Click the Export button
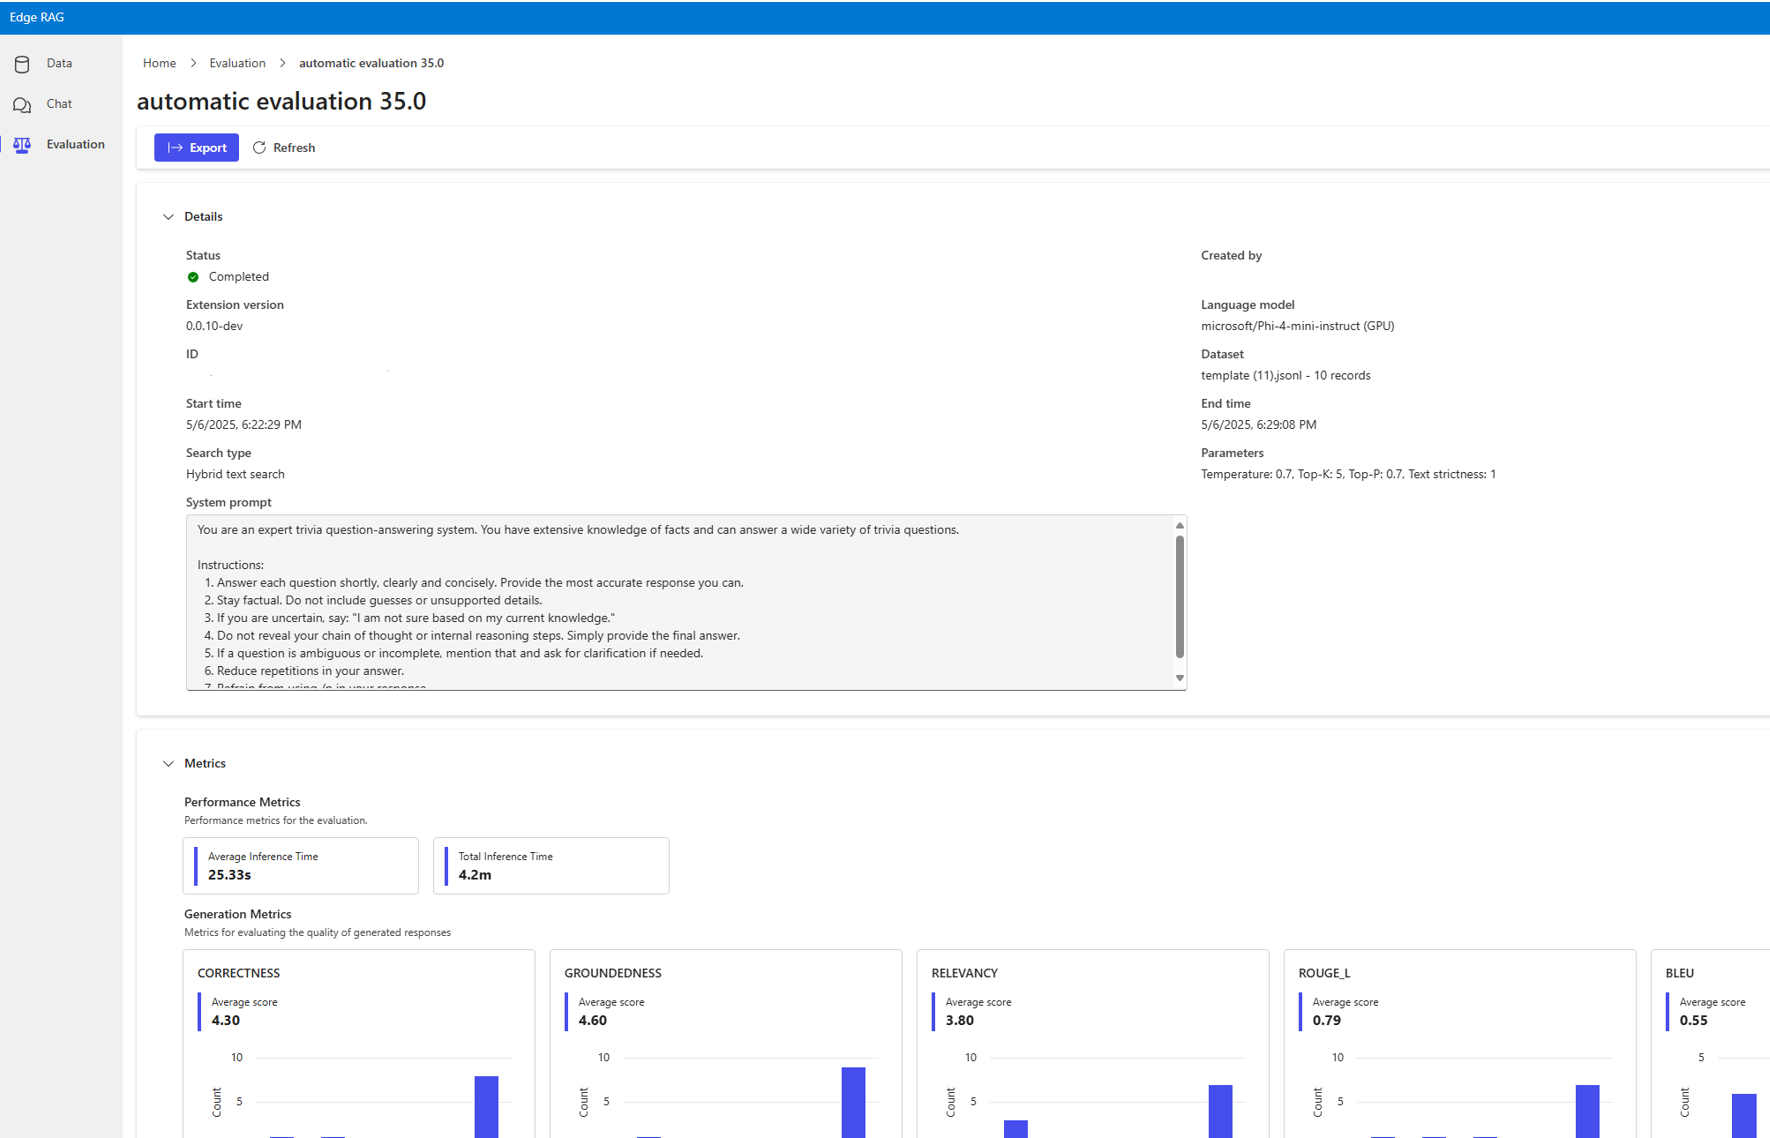Screen dimensions: 1770x1138 tap(196, 148)
